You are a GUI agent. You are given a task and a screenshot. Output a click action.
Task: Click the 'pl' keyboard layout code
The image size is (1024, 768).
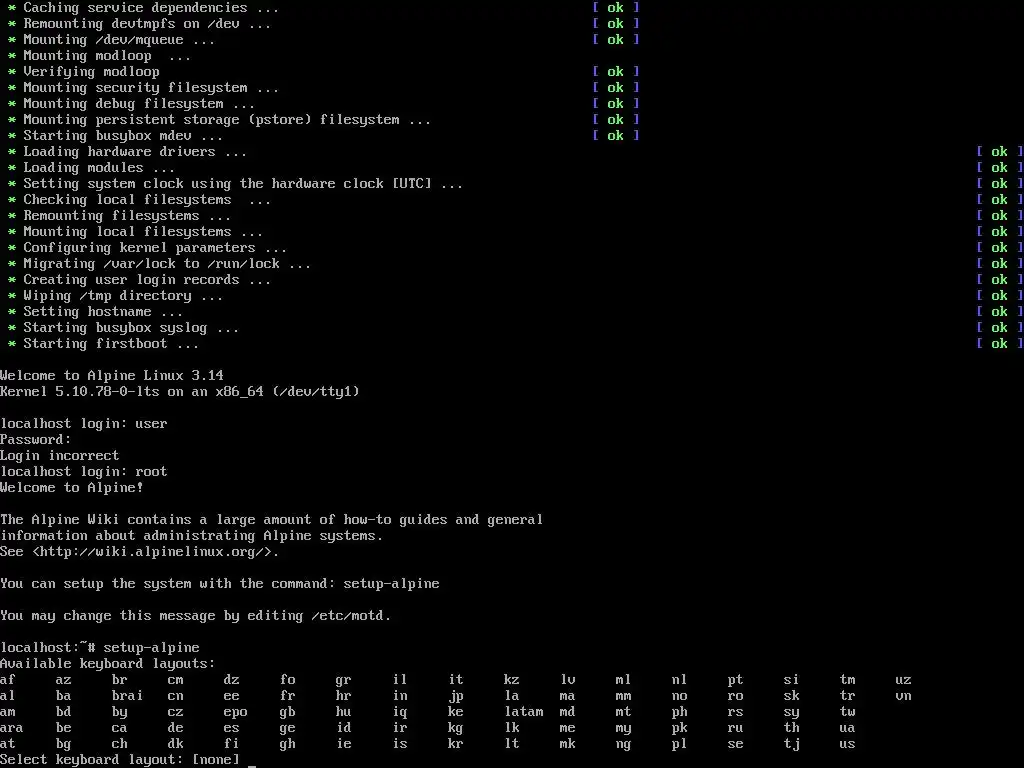coord(679,744)
